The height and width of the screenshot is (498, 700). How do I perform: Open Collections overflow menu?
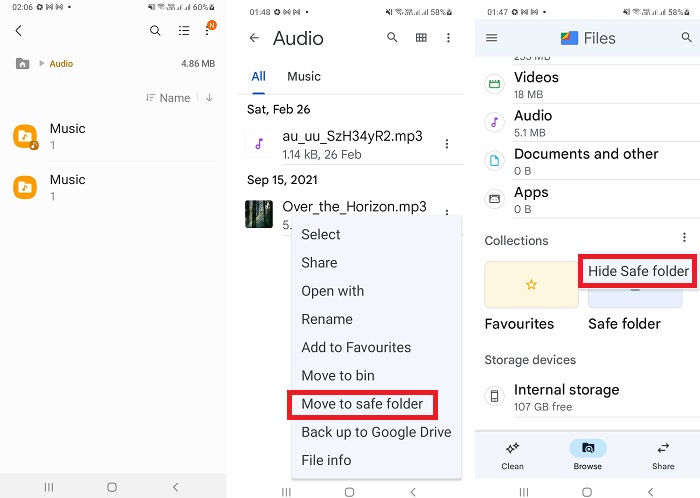click(684, 237)
